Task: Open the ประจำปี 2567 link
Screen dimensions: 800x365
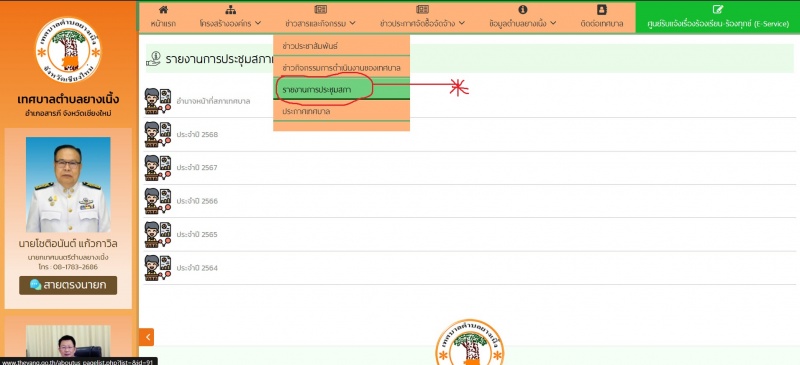Action: [x=197, y=167]
